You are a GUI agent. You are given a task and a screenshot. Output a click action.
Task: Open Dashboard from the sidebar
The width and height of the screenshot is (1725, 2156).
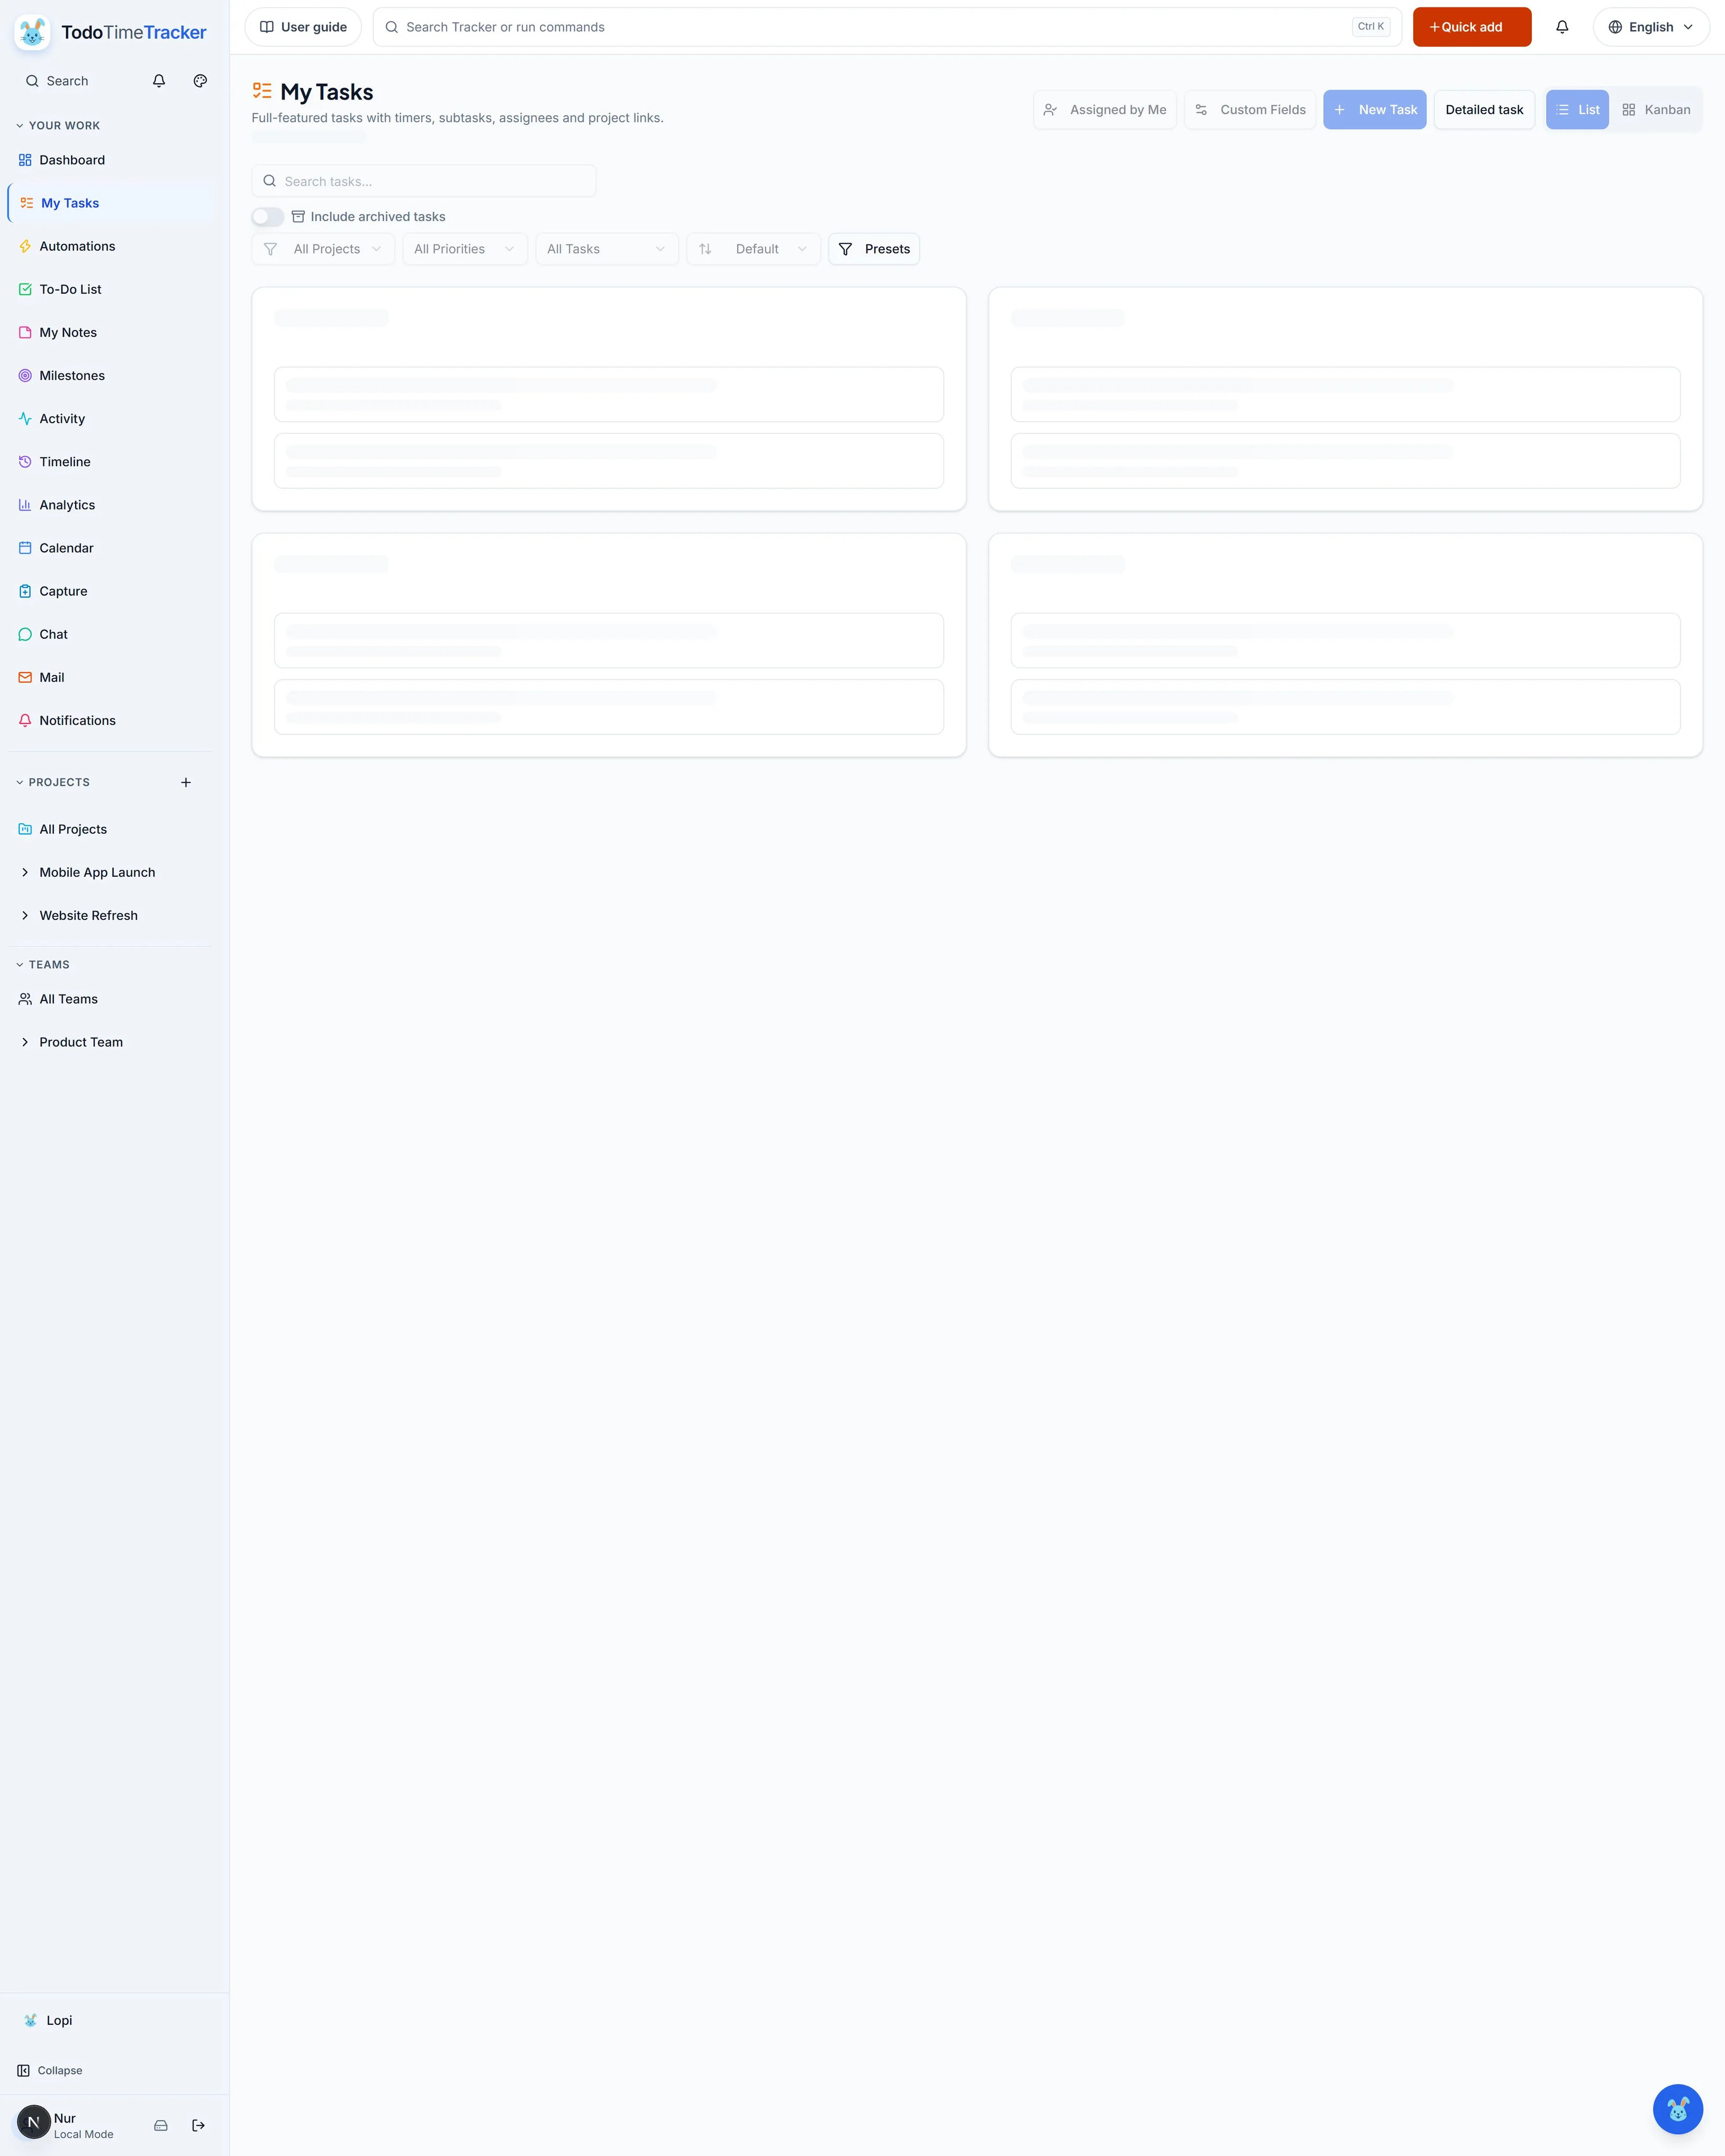(111, 160)
